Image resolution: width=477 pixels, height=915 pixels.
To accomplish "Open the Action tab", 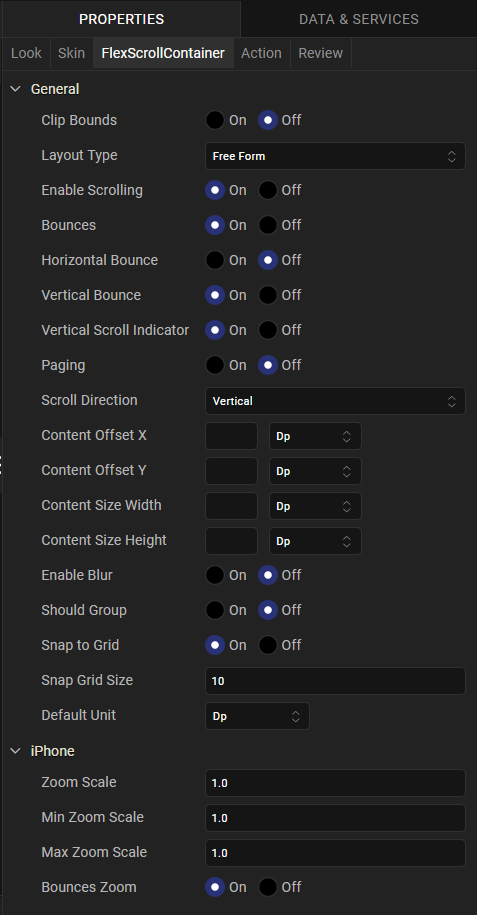I will 261,53.
